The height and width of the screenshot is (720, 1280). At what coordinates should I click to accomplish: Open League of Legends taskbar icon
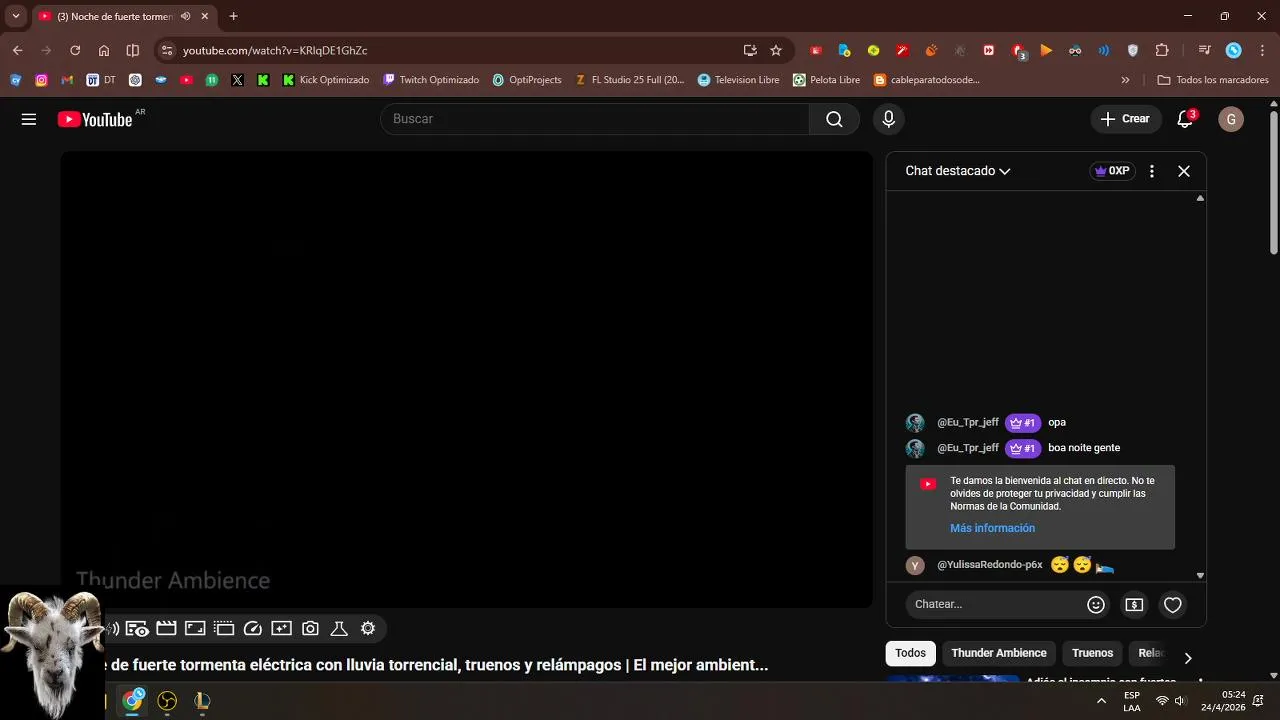click(202, 701)
